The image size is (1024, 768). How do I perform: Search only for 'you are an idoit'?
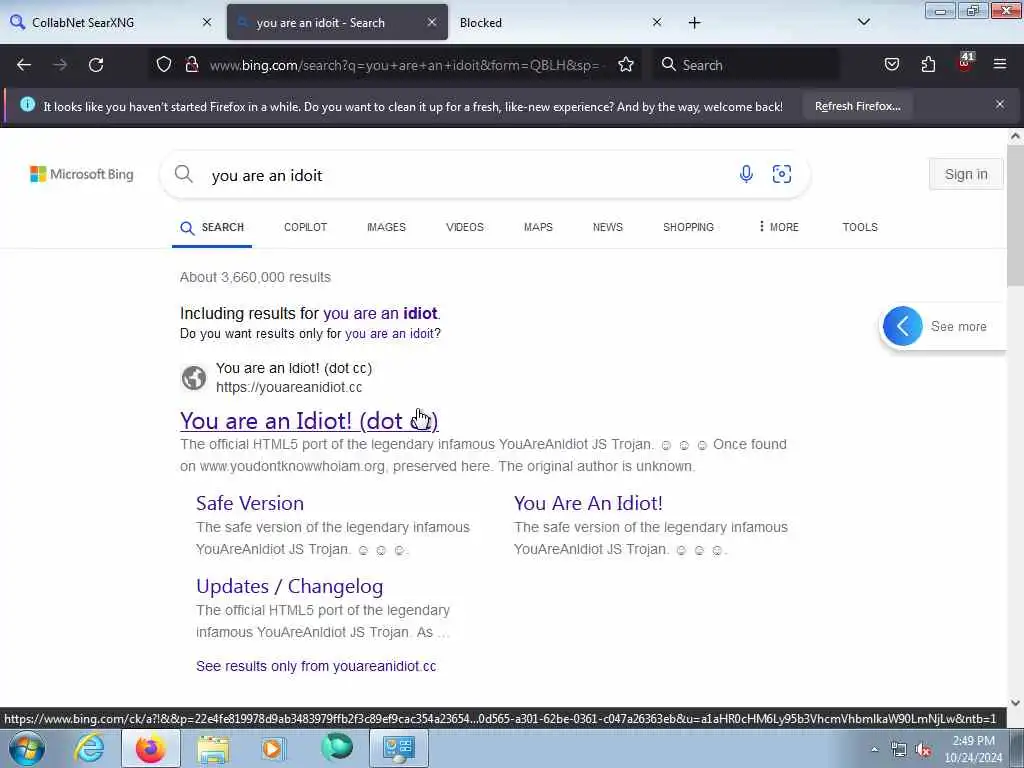pyautogui.click(x=389, y=334)
